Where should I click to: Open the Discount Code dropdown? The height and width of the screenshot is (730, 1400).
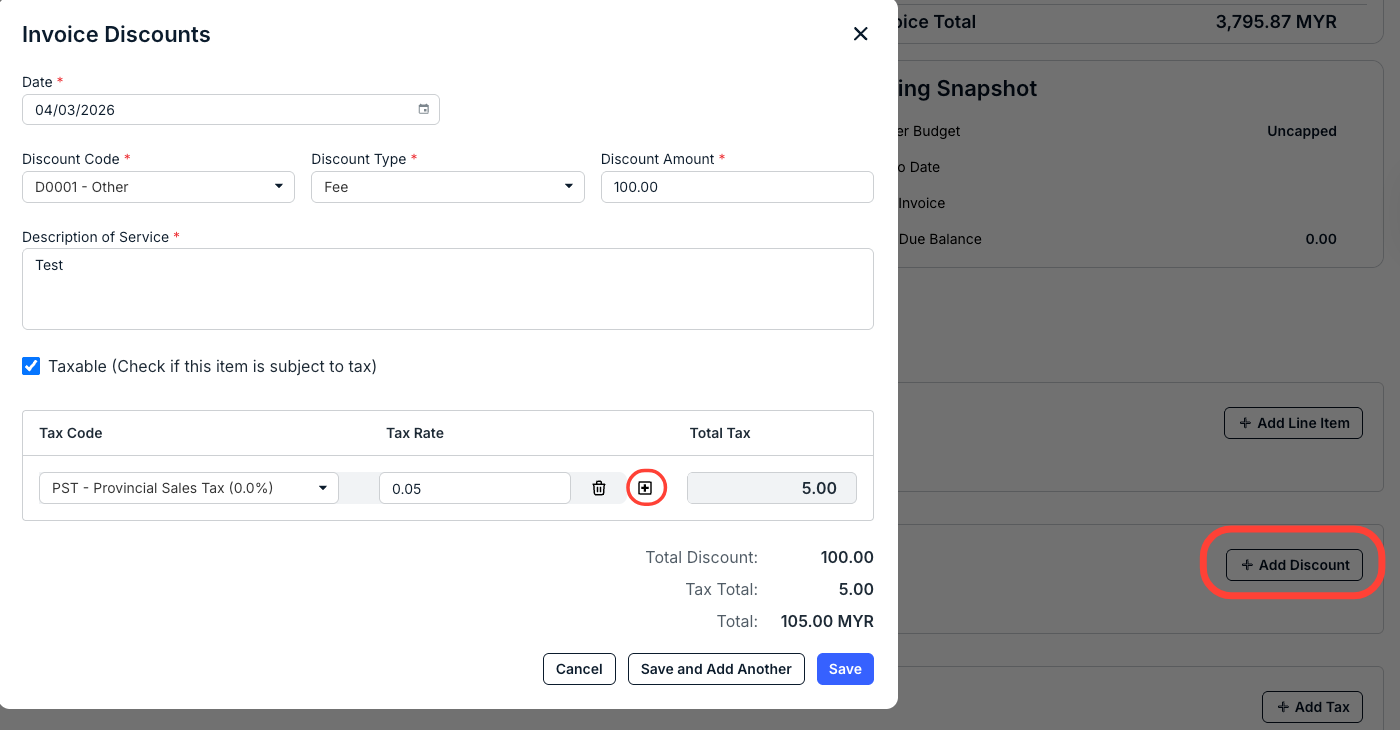[x=158, y=187]
